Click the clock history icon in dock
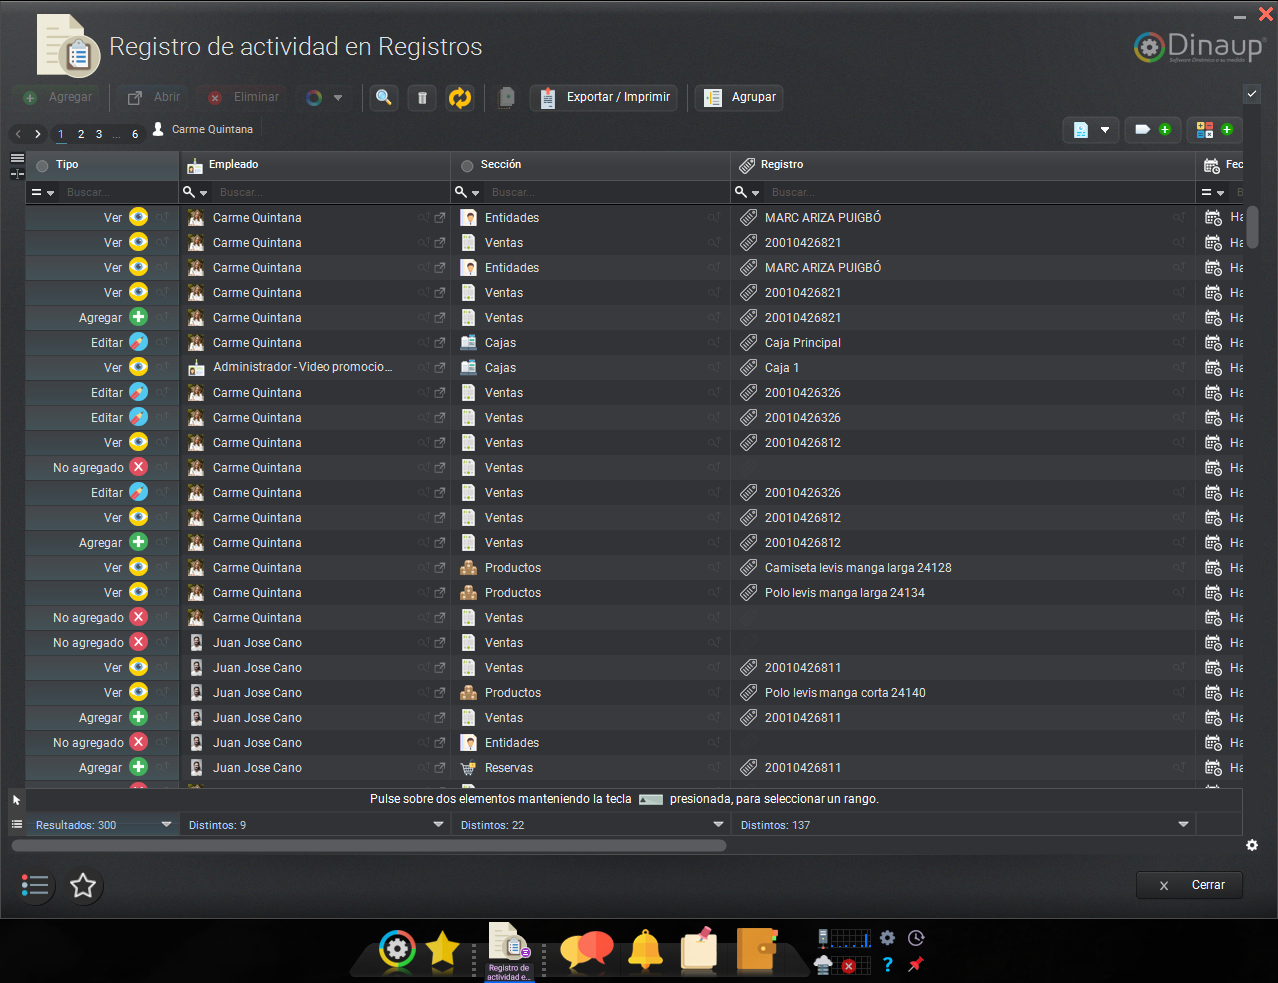The height and width of the screenshot is (983, 1278). (916, 938)
